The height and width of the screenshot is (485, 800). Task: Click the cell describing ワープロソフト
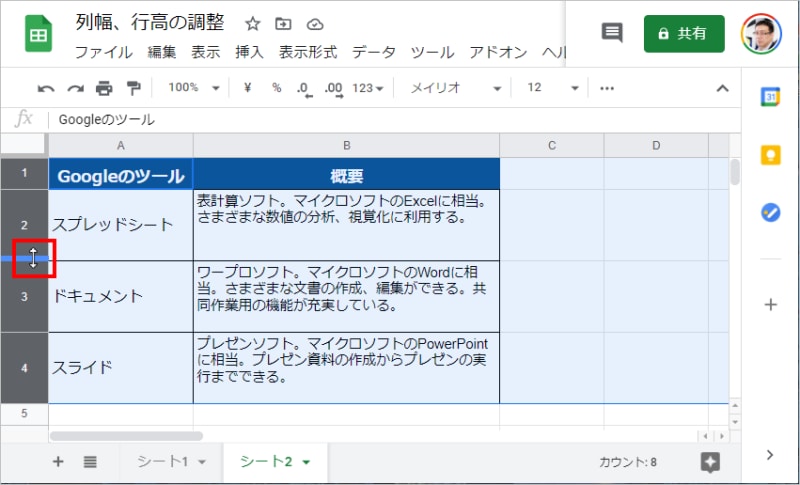(x=346, y=297)
